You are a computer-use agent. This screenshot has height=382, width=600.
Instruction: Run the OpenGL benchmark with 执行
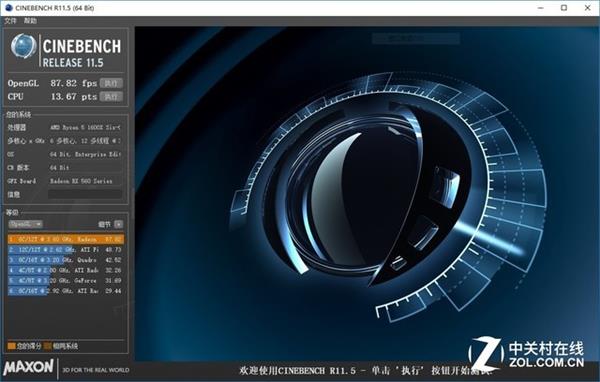111,83
